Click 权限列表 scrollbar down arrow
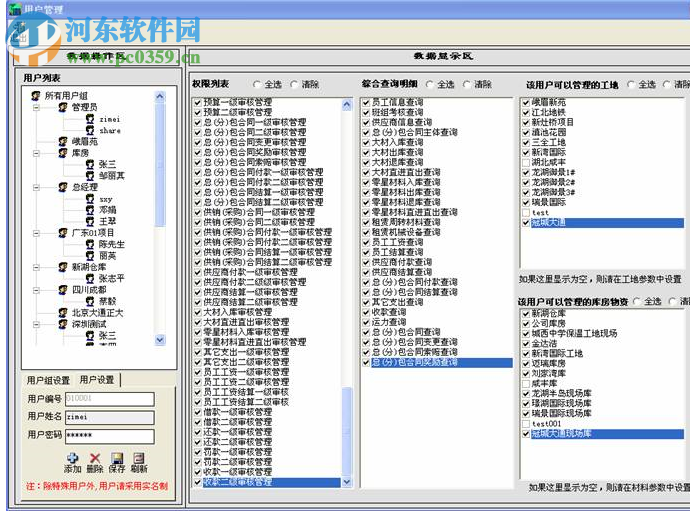This screenshot has height=511, width=690. tap(347, 482)
